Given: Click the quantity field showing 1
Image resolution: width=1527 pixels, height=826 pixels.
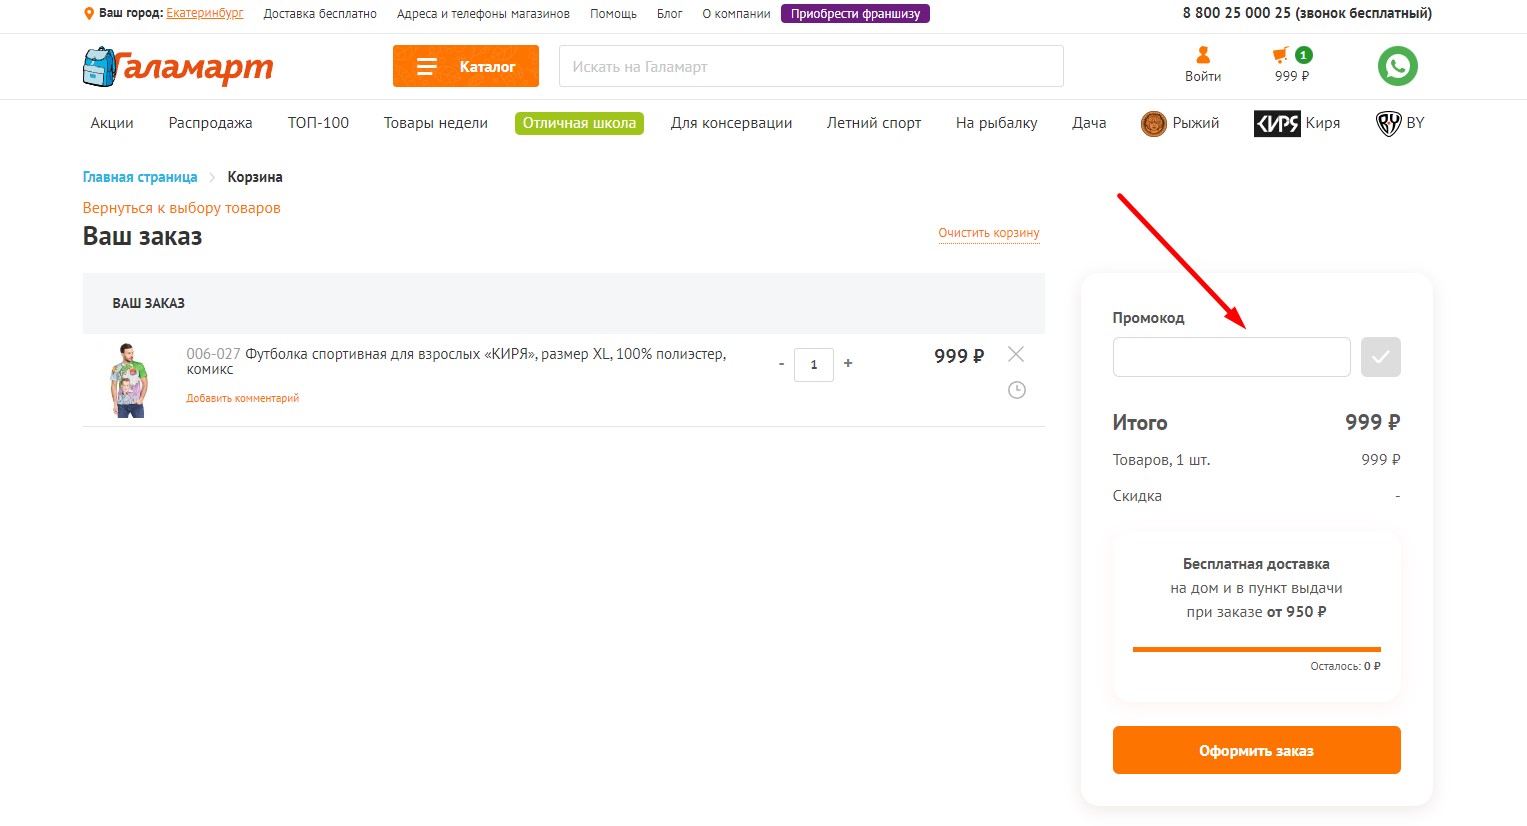Looking at the screenshot, I should (814, 364).
